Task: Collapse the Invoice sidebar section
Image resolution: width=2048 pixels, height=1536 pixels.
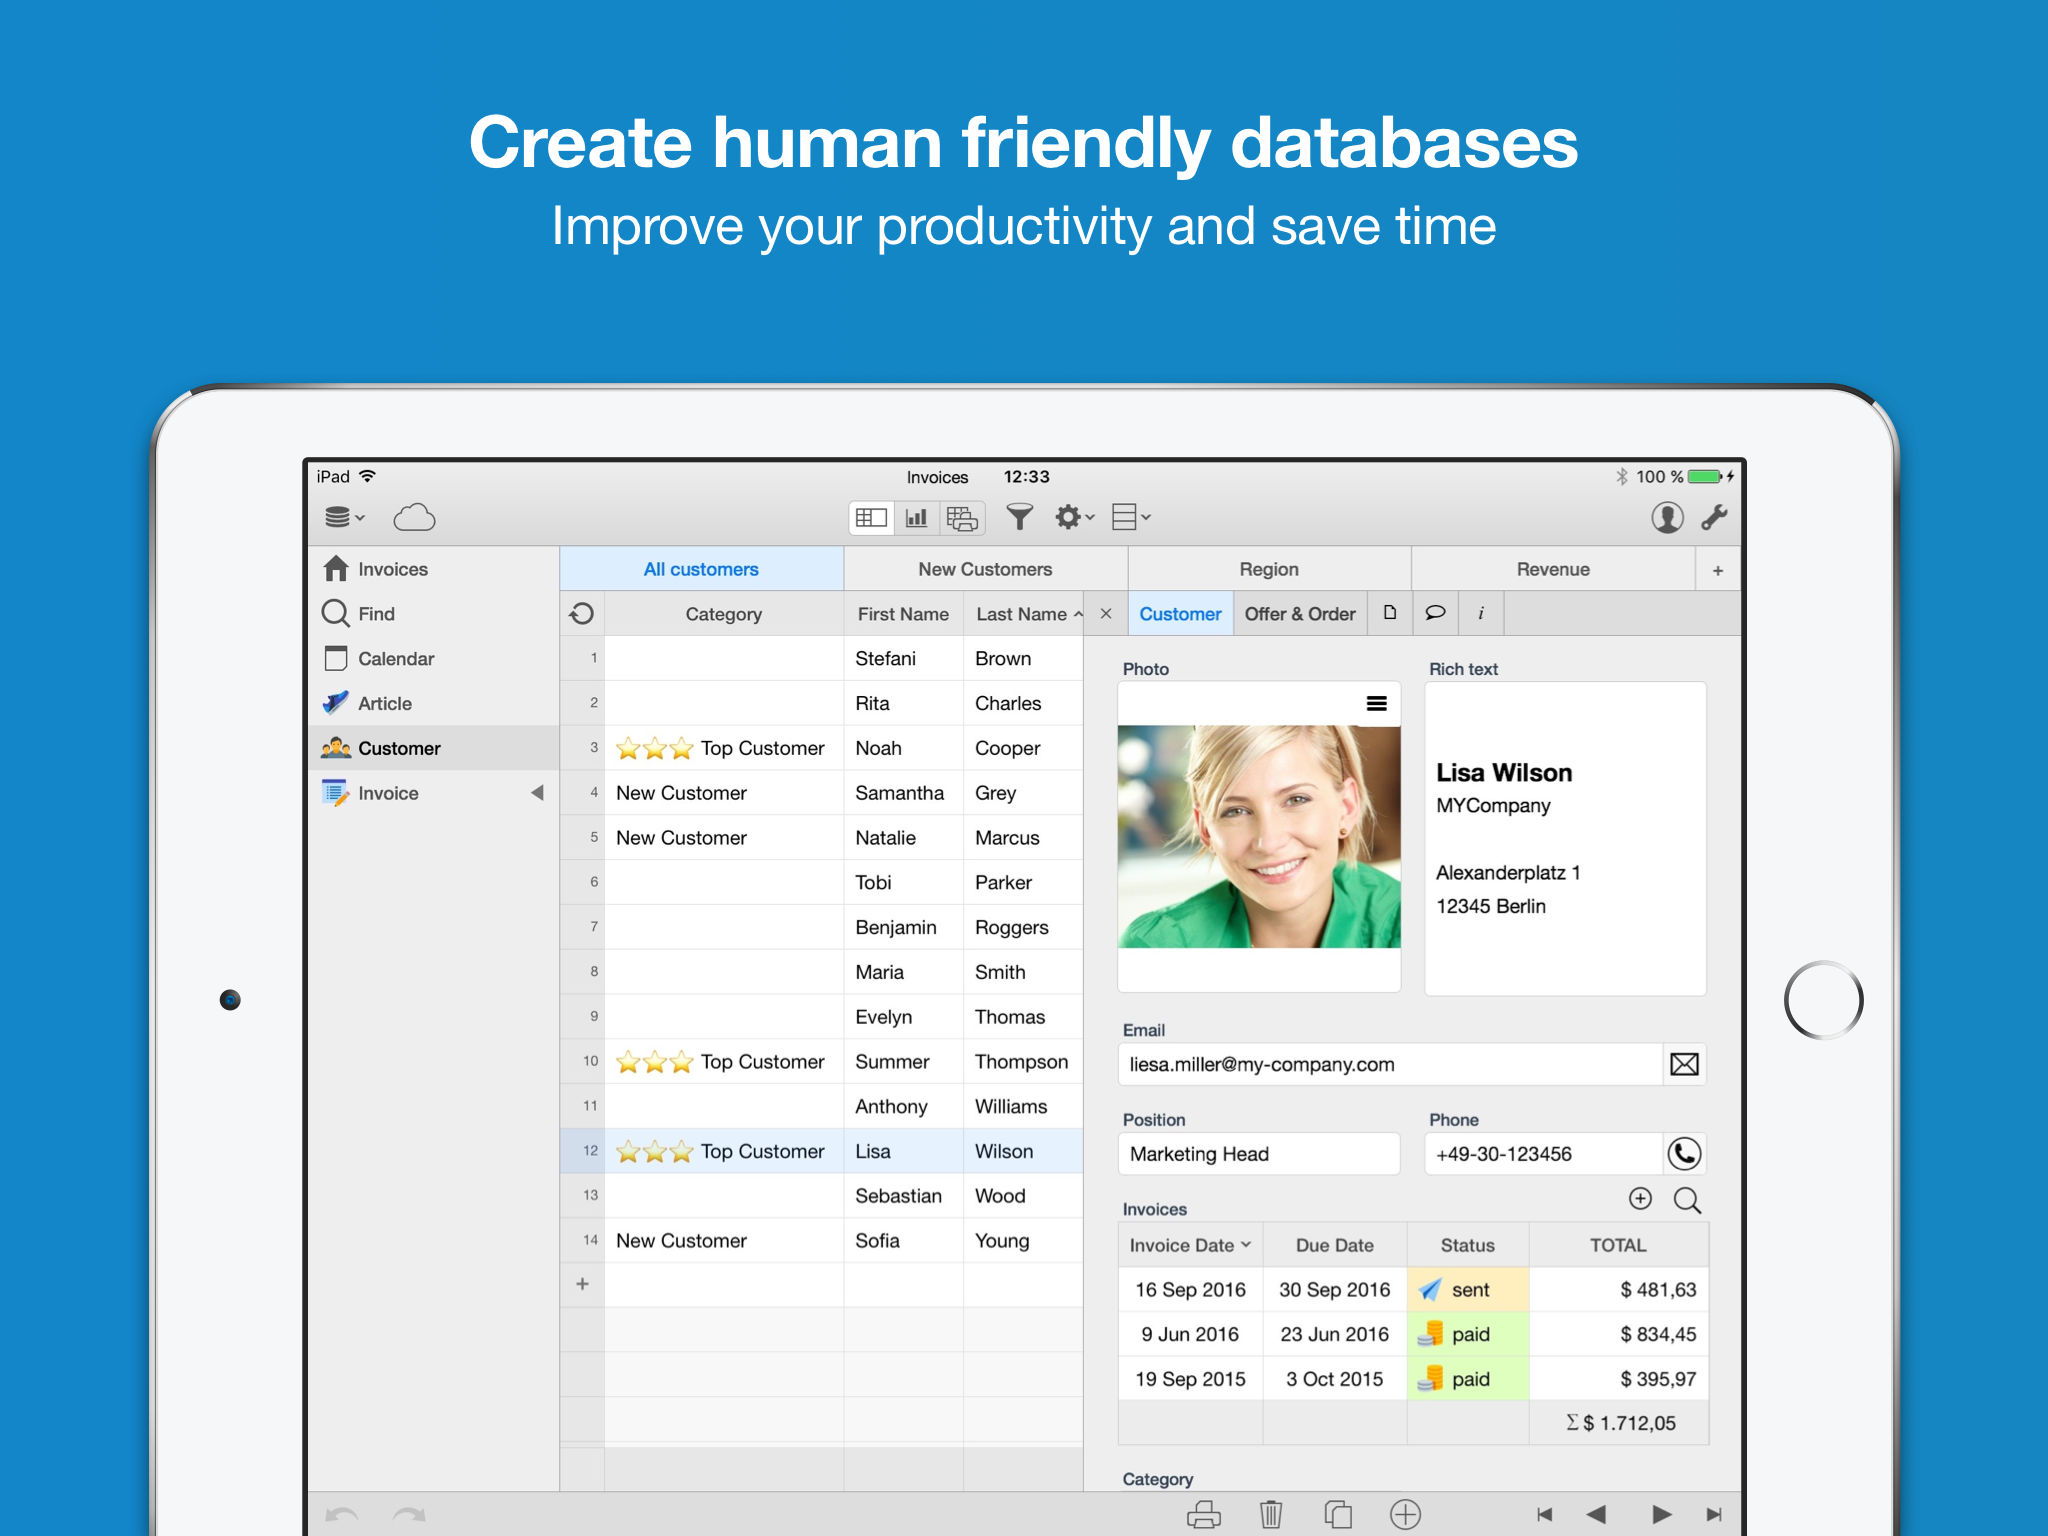Action: tap(539, 792)
